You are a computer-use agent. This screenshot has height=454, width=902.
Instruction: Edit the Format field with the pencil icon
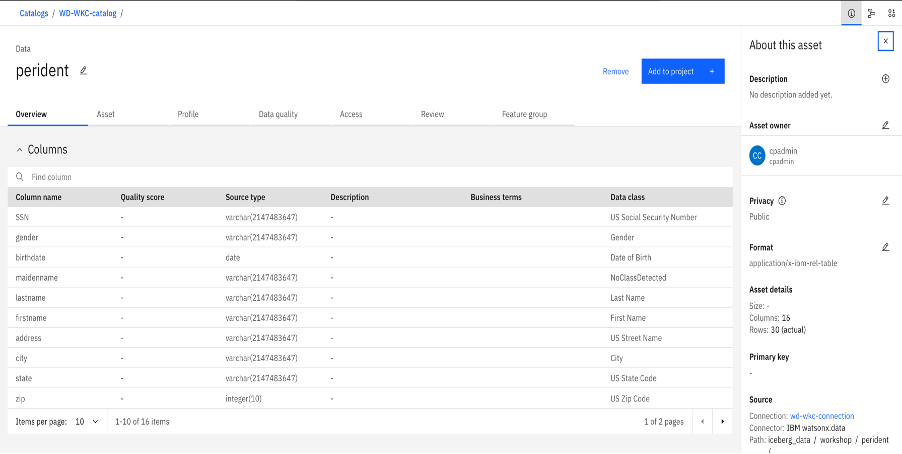pyautogui.click(x=885, y=247)
